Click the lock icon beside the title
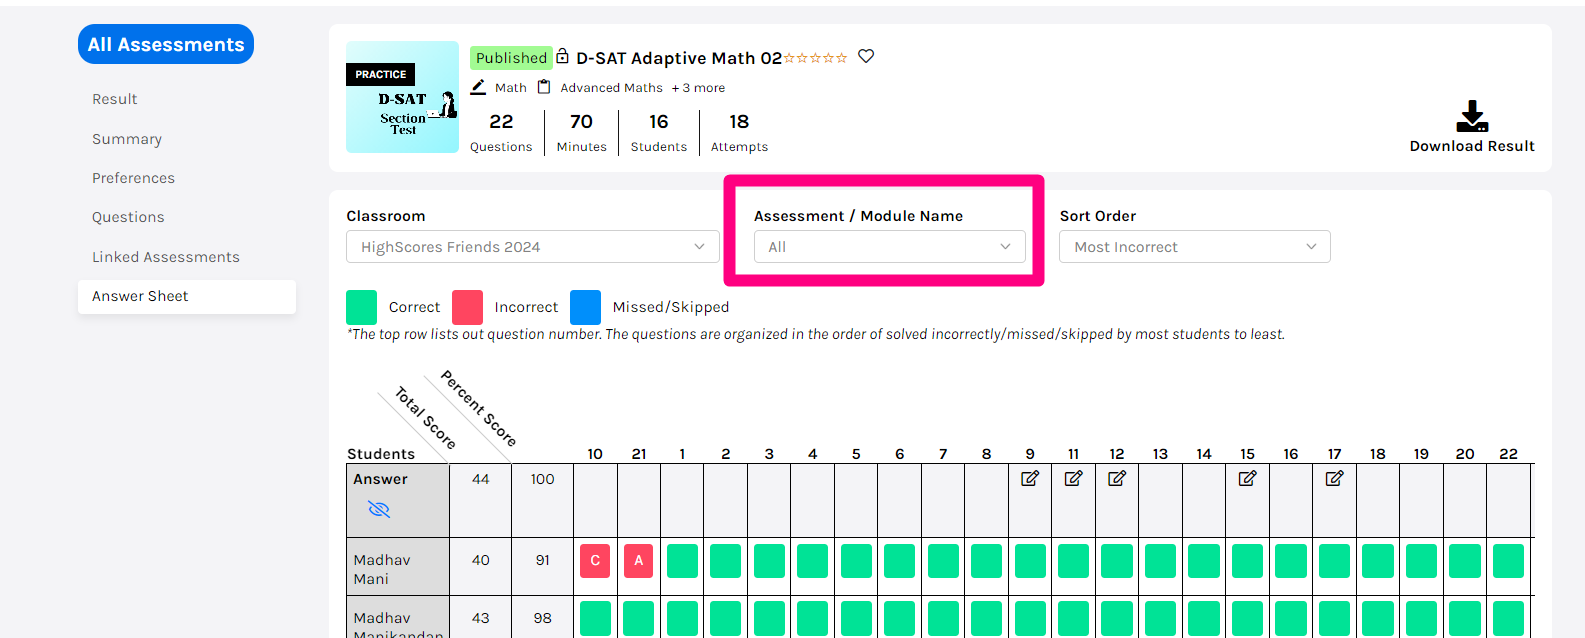This screenshot has height=638, width=1585. [563, 57]
